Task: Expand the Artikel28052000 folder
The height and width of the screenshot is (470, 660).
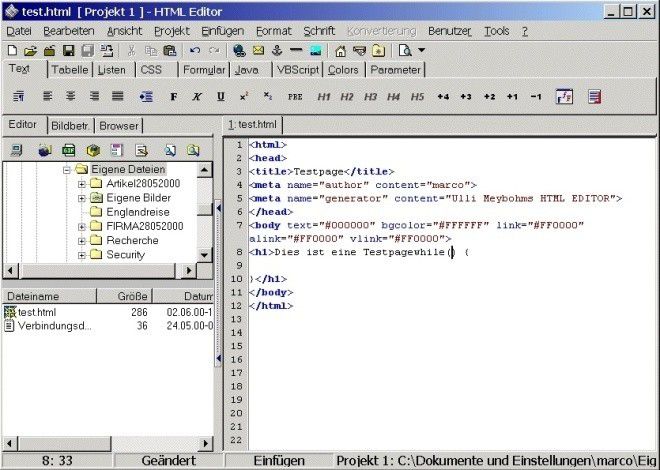Action: tap(82, 184)
